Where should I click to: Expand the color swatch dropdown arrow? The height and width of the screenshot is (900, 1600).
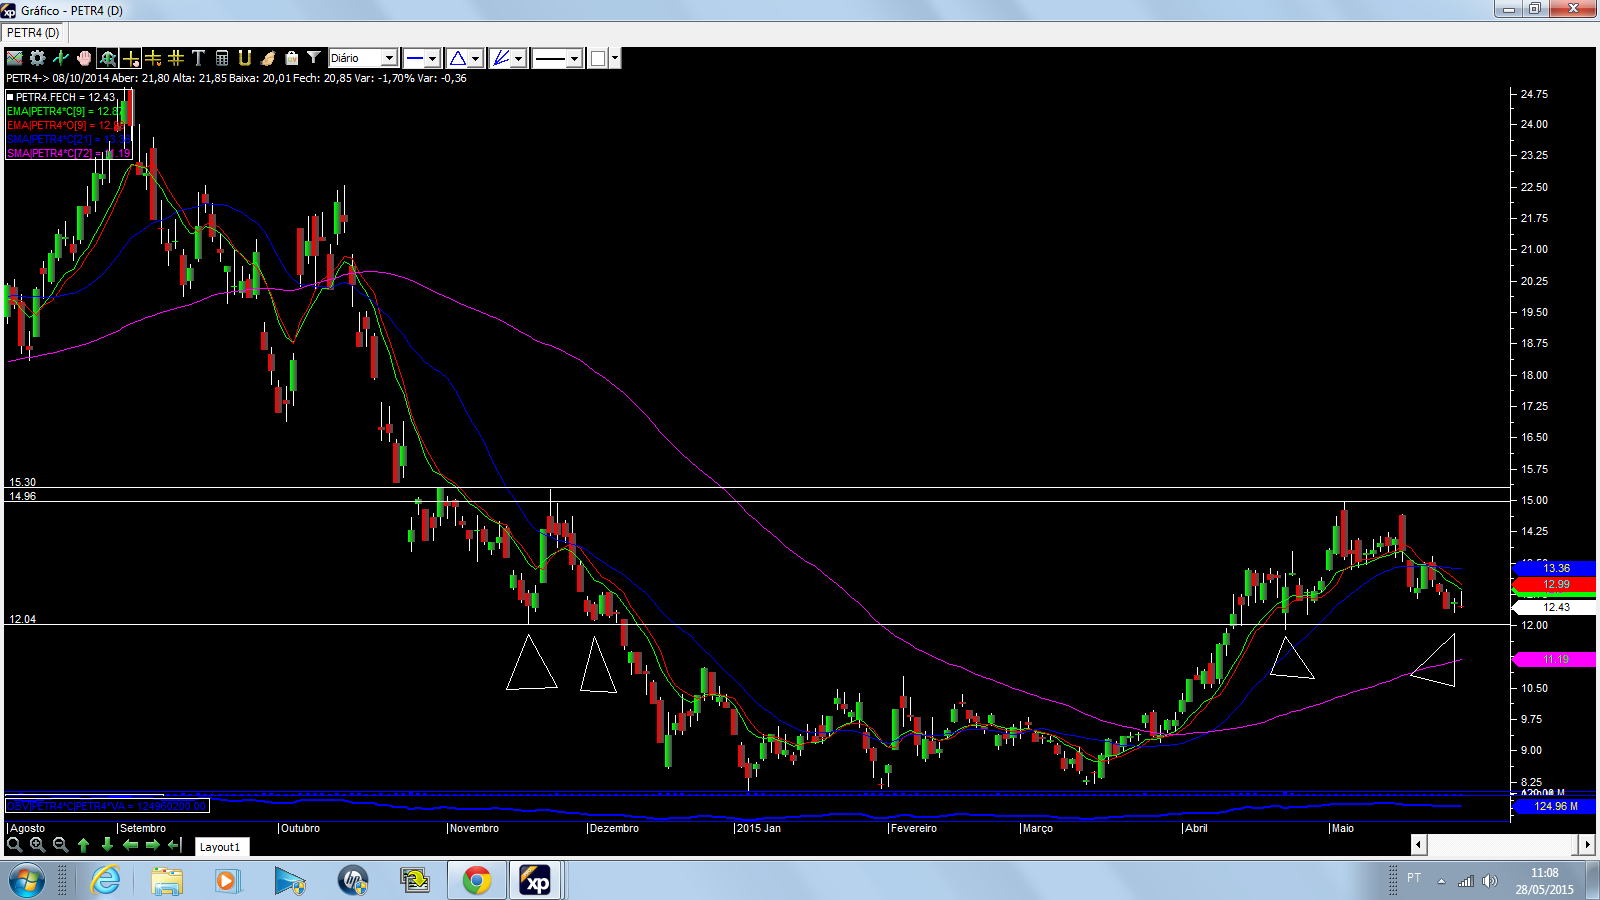click(615, 58)
